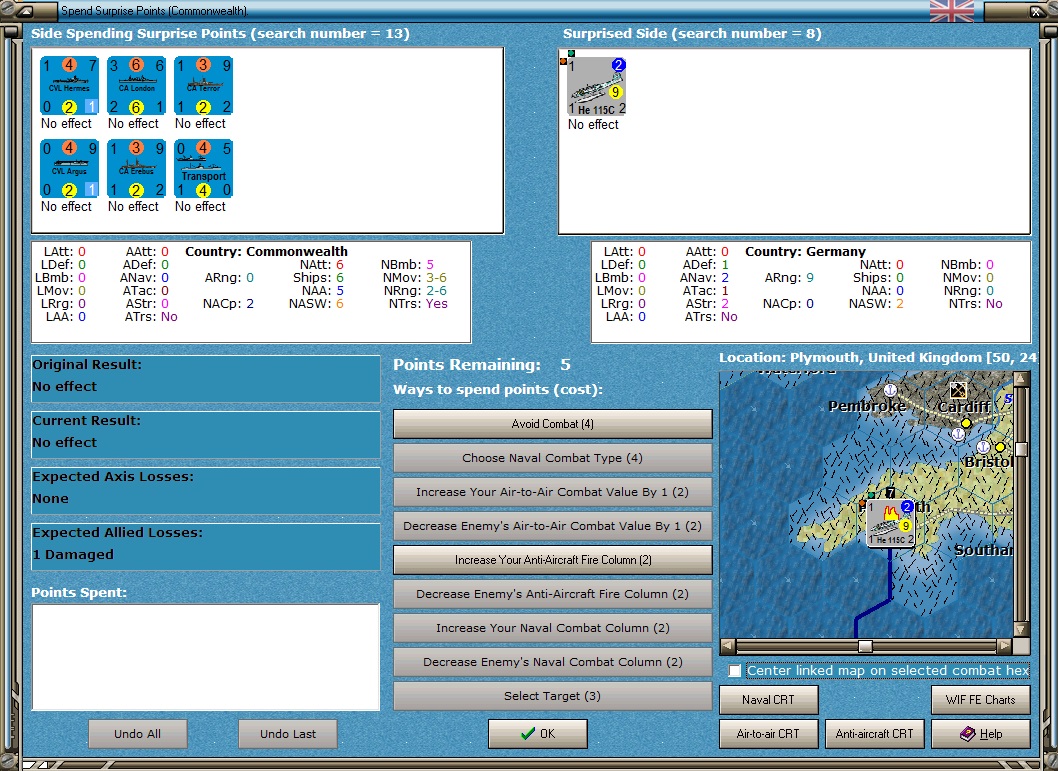Click the Cardiff label on the map
The image size is (1058, 771).
[964, 406]
